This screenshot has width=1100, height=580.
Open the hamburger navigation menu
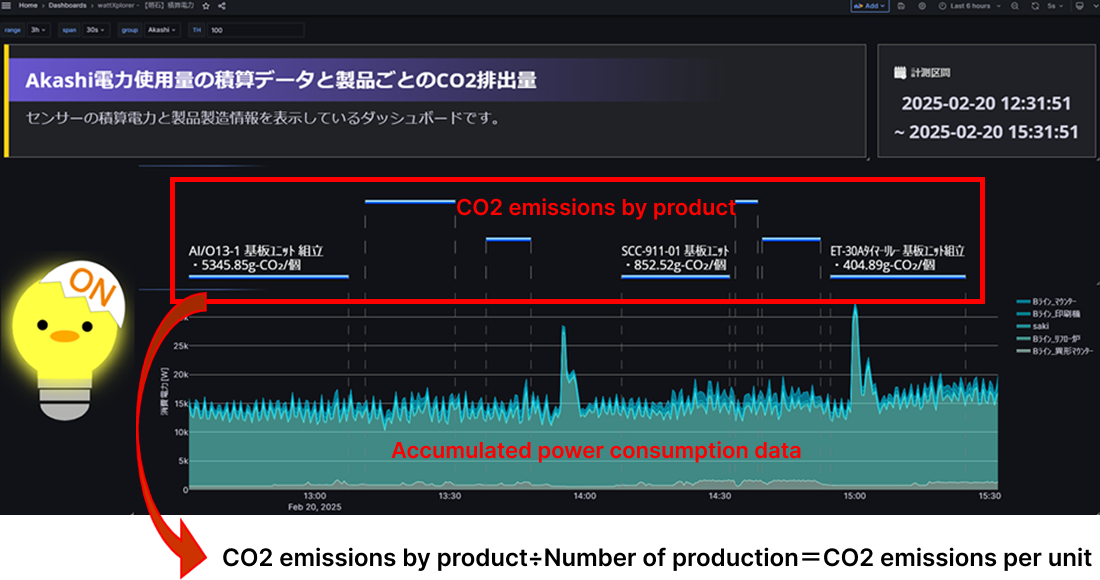coord(7,6)
